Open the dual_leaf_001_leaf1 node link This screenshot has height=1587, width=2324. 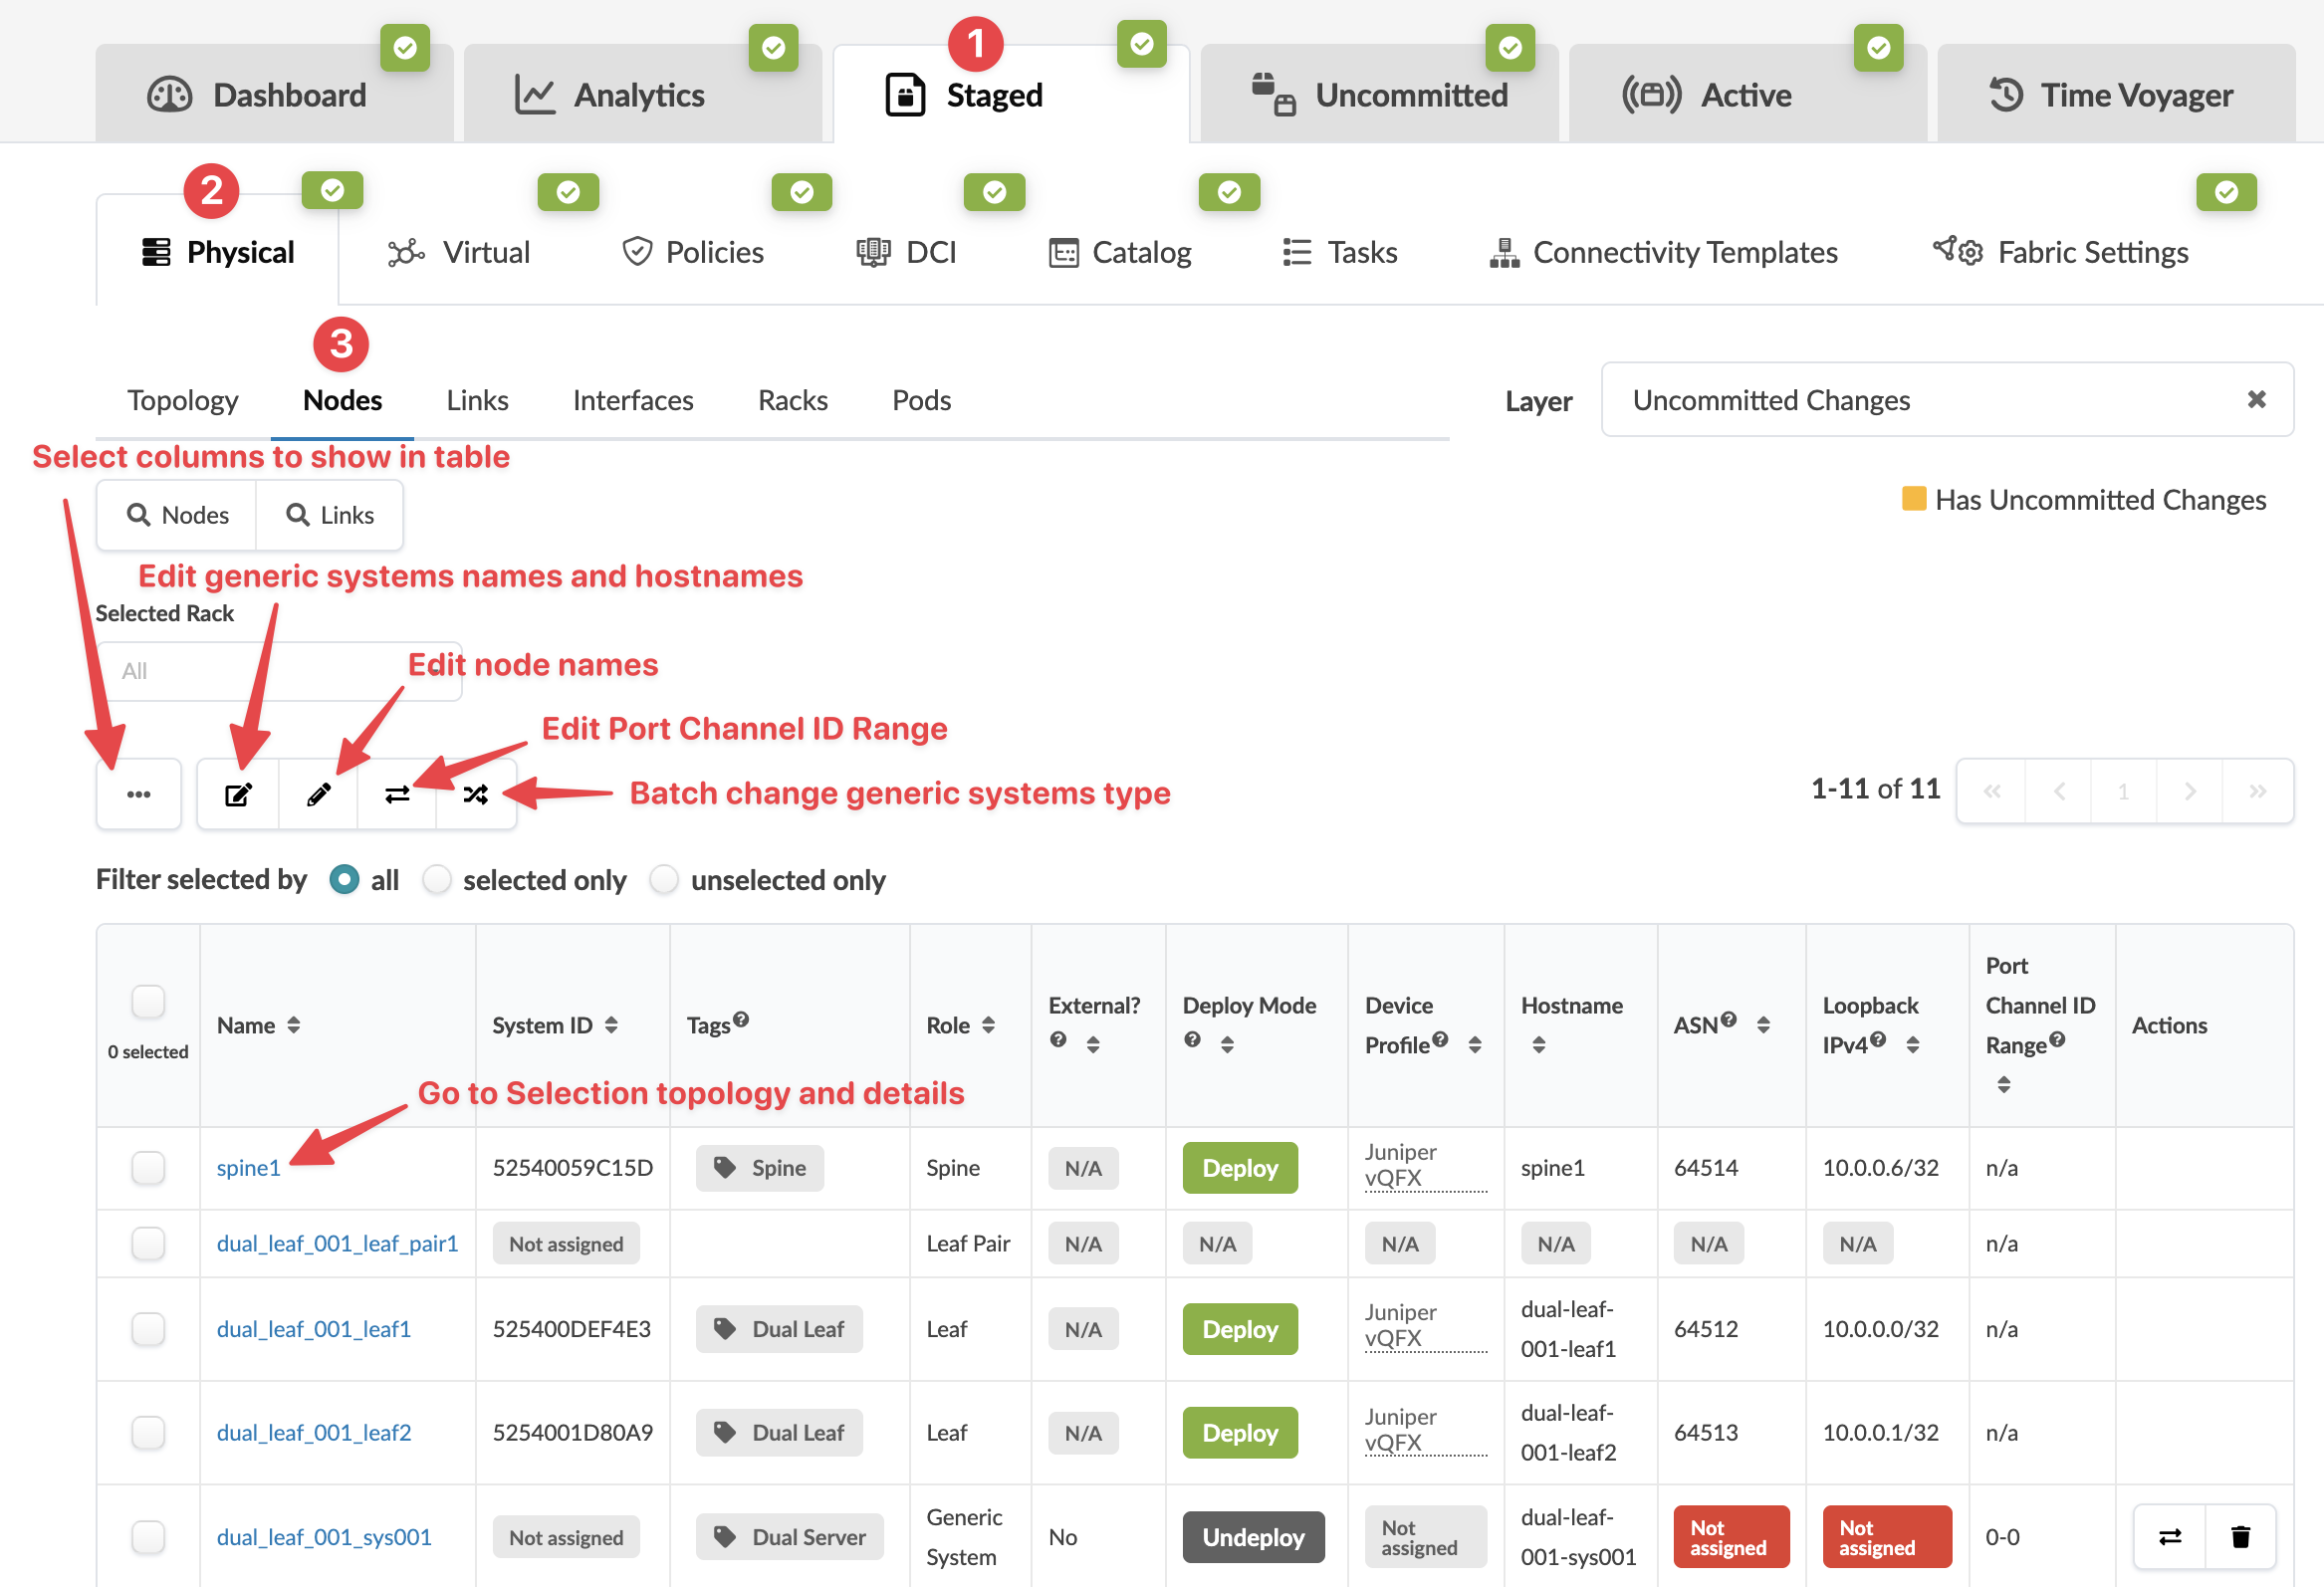313,1329
